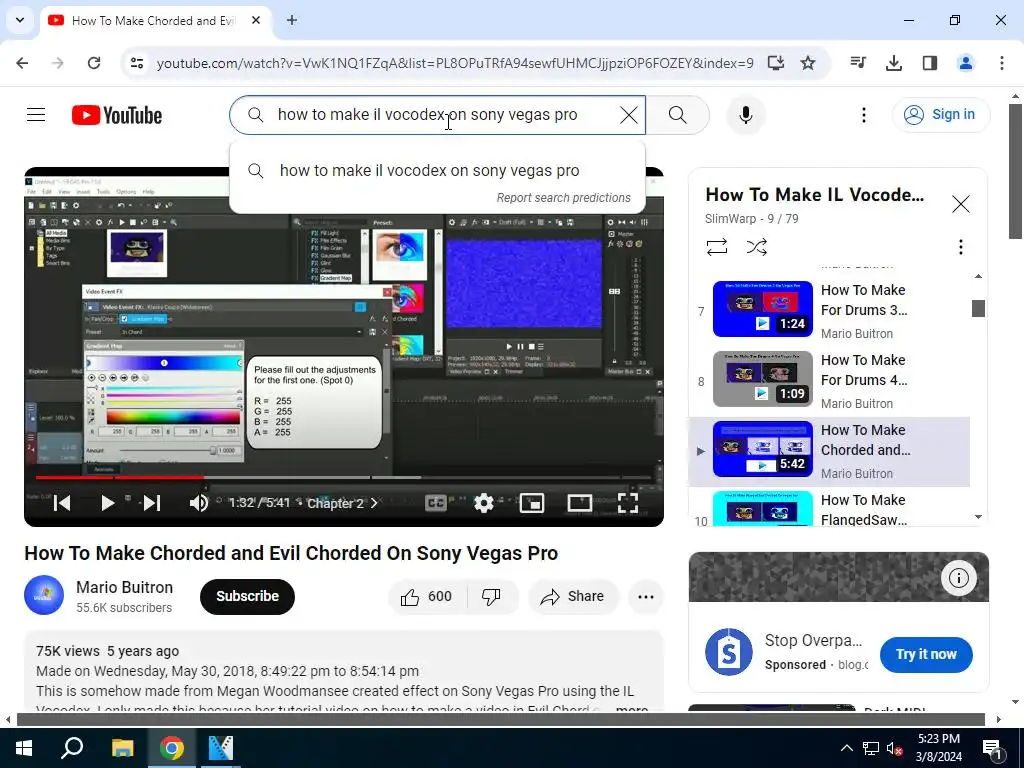Viewport: 1024px width, 768px height.
Task: Open Chrome downloads
Action: point(893,63)
